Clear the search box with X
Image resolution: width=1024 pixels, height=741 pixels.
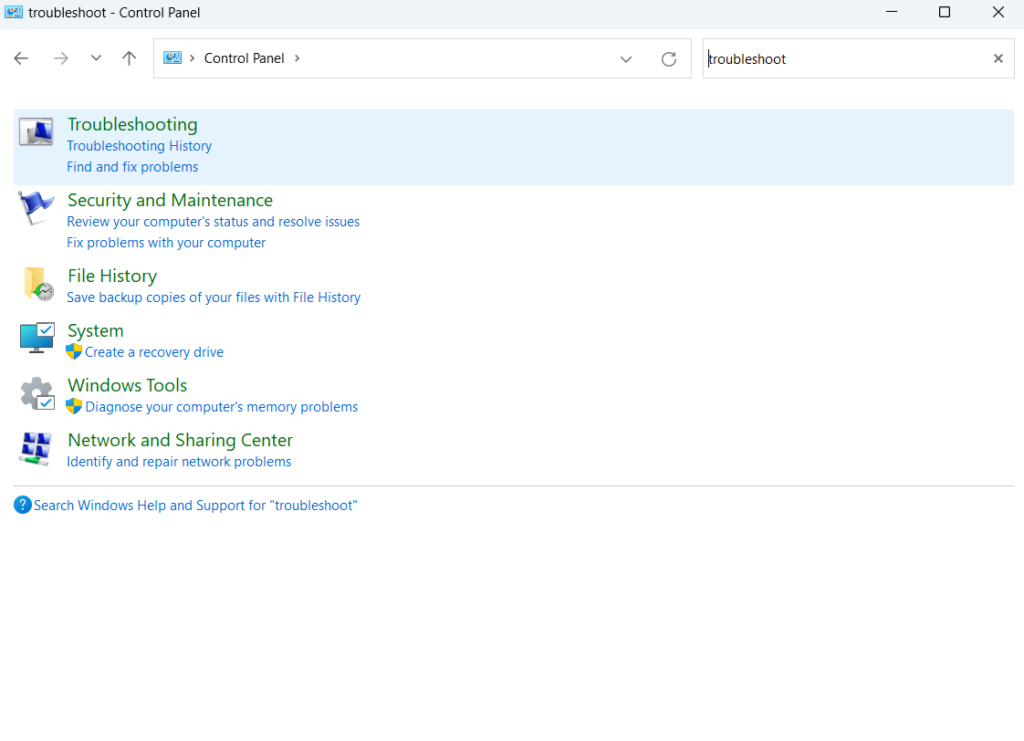997,59
